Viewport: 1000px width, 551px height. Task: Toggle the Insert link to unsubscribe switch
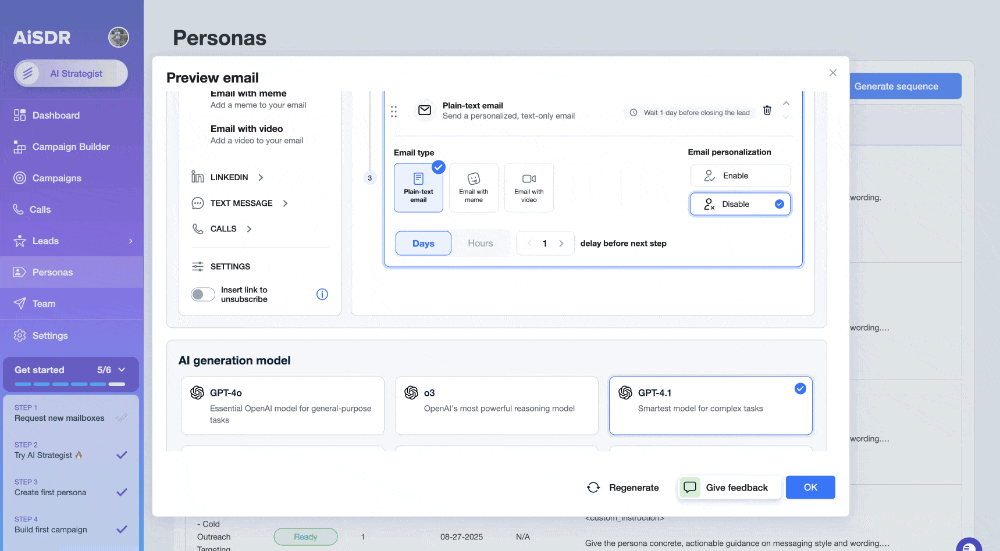click(x=203, y=294)
